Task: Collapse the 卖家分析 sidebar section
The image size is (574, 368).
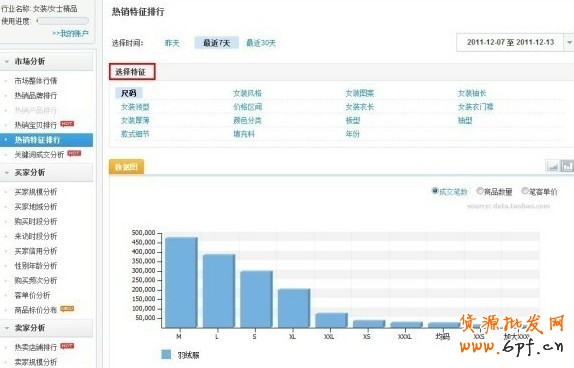Action: point(7,328)
